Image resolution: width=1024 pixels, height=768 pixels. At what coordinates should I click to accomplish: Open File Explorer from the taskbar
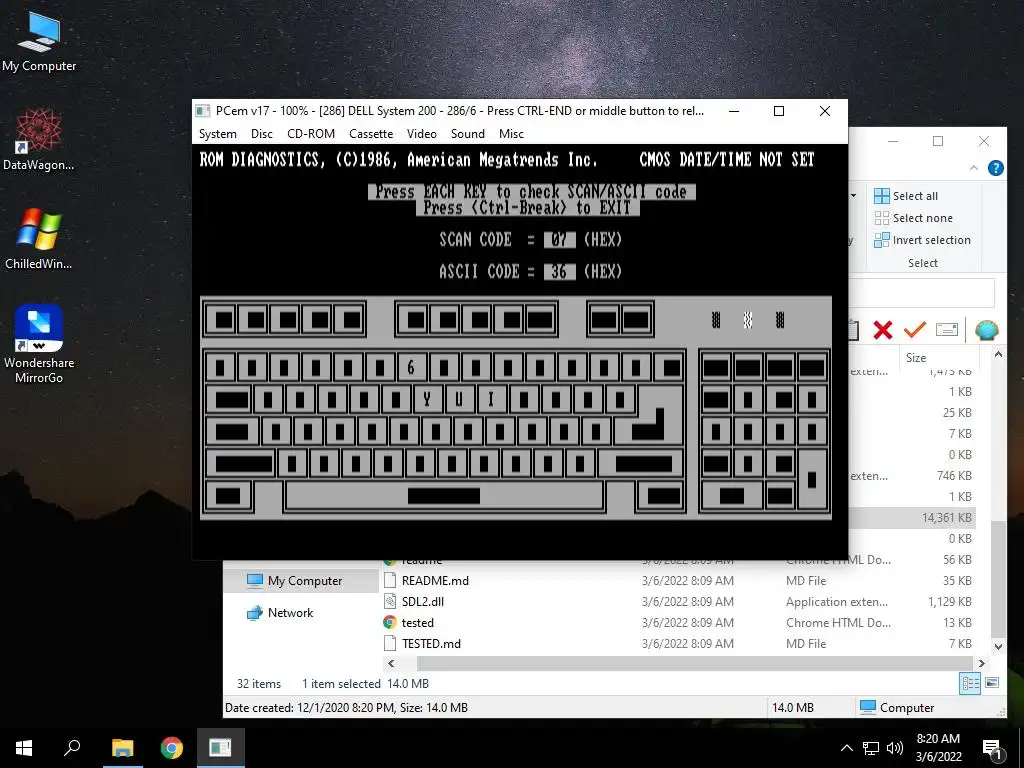122,748
